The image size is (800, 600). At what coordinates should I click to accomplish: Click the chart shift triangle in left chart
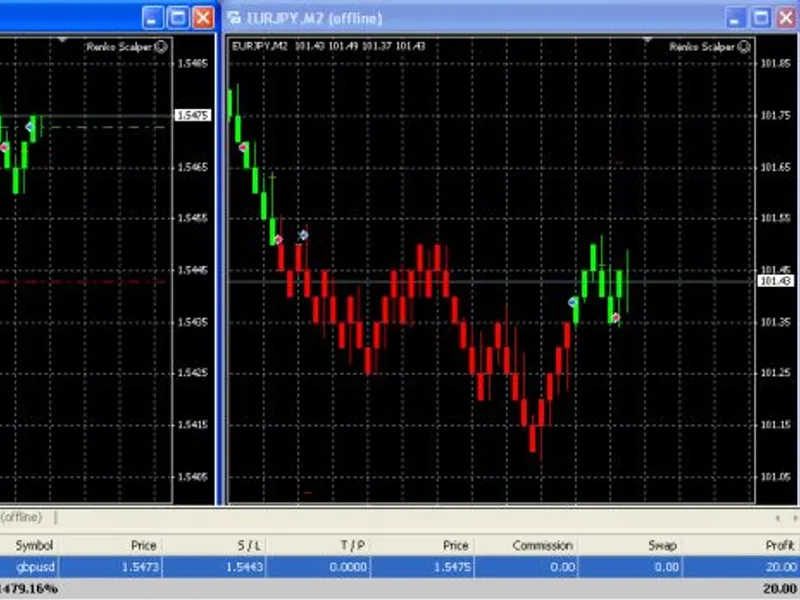(x=63, y=39)
